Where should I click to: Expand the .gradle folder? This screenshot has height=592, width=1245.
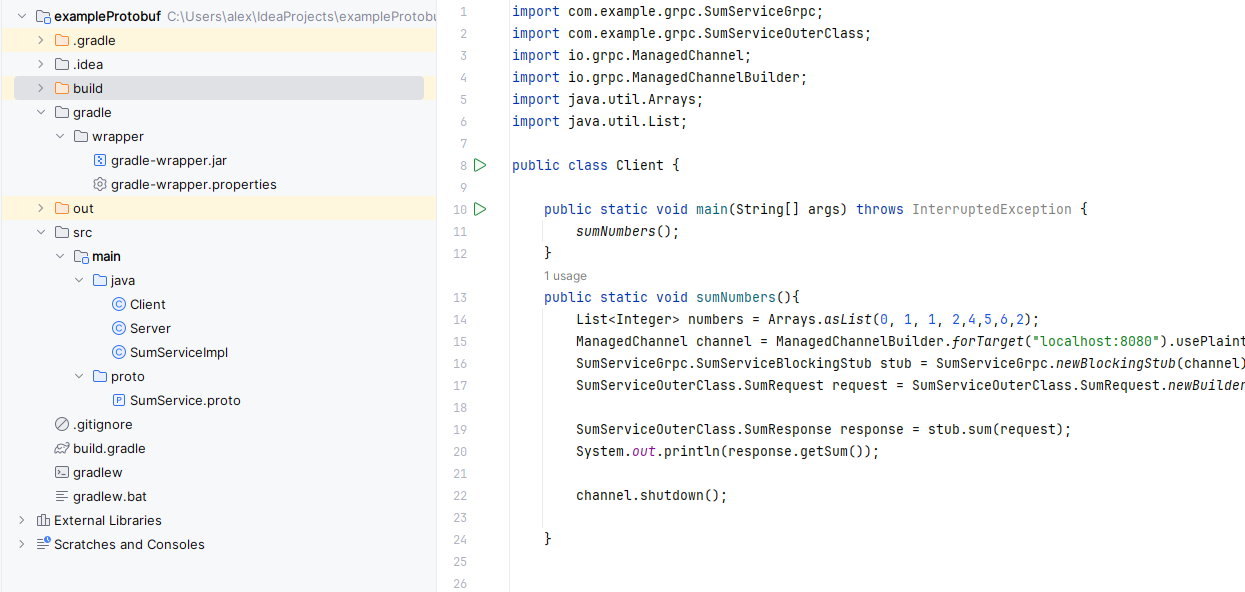pyautogui.click(x=41, y=41)
